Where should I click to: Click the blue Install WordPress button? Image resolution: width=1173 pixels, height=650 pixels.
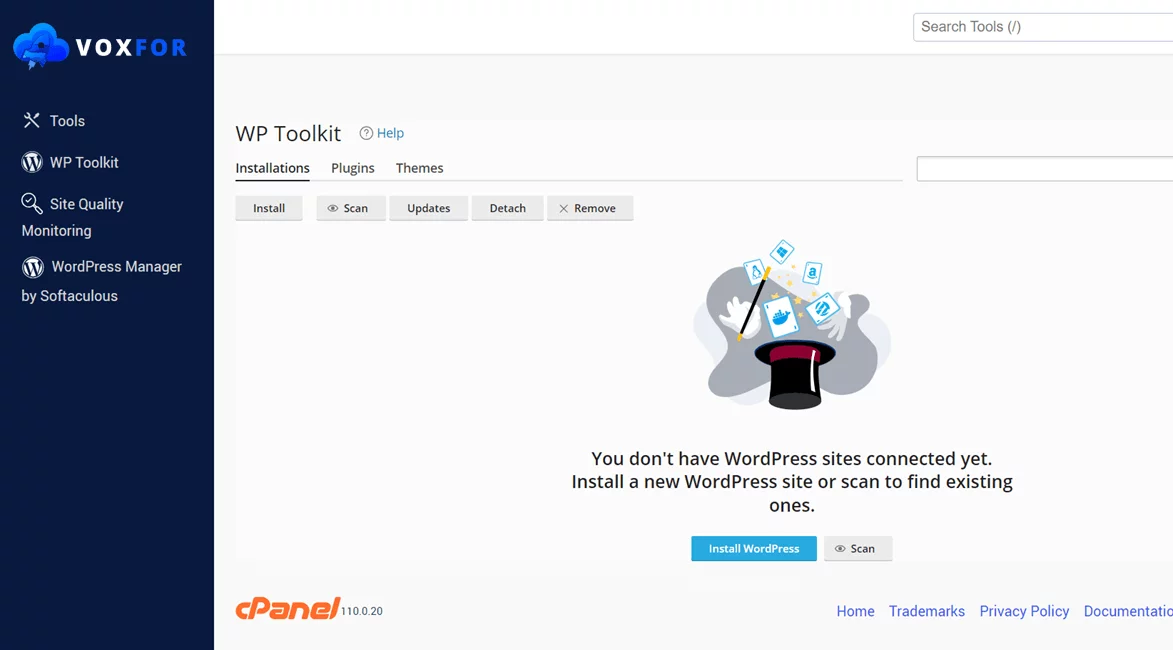click(x=754, y=549)
